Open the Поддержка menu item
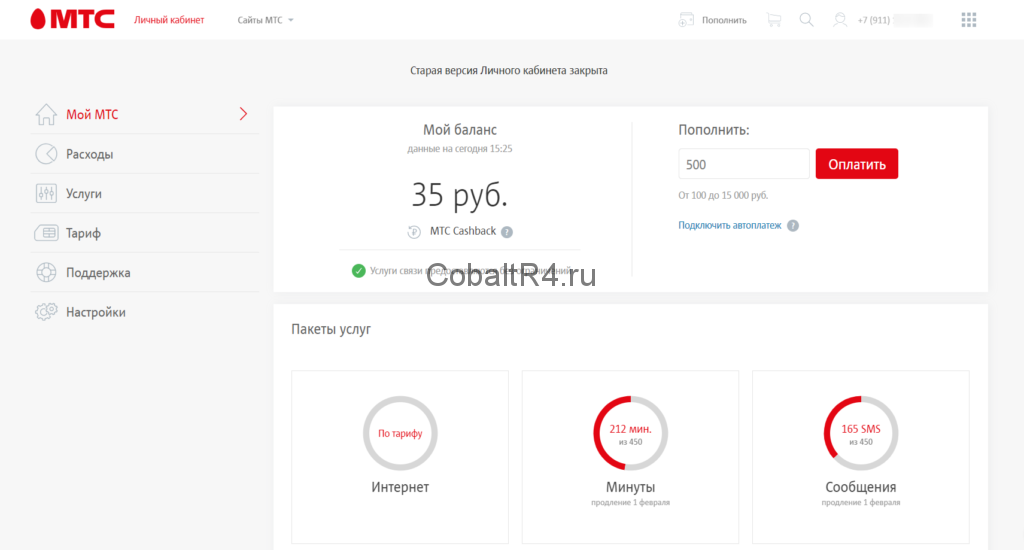This screenshot has height=550, width=1024. 98,273
